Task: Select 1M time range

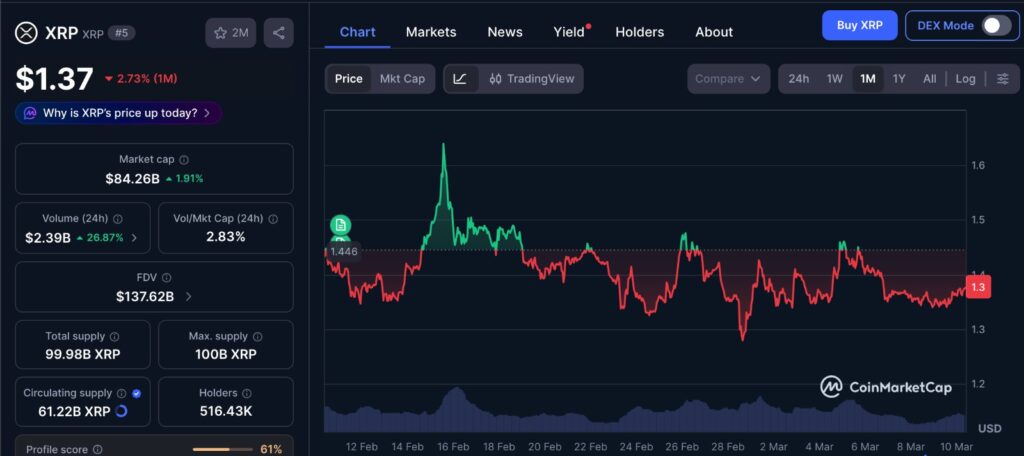Action: (868, 79)
